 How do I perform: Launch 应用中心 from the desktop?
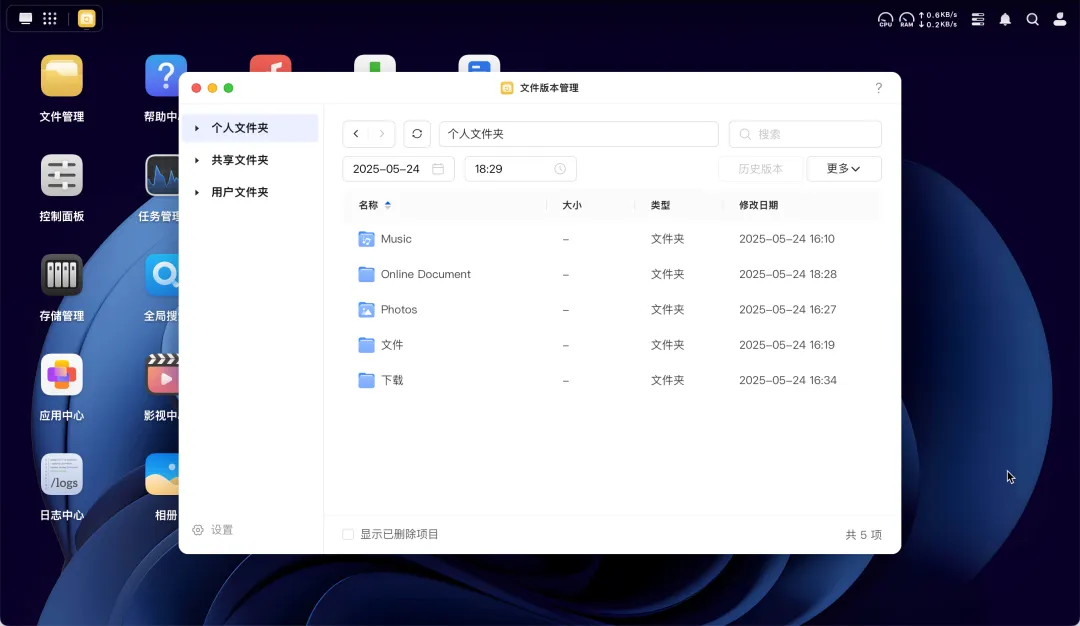point(61,375)
